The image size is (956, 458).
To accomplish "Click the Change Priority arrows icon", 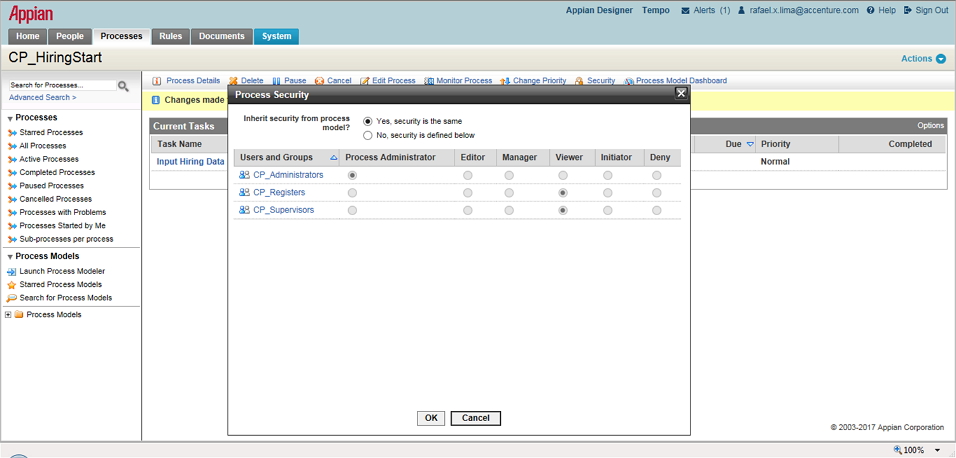I will 505,81.
